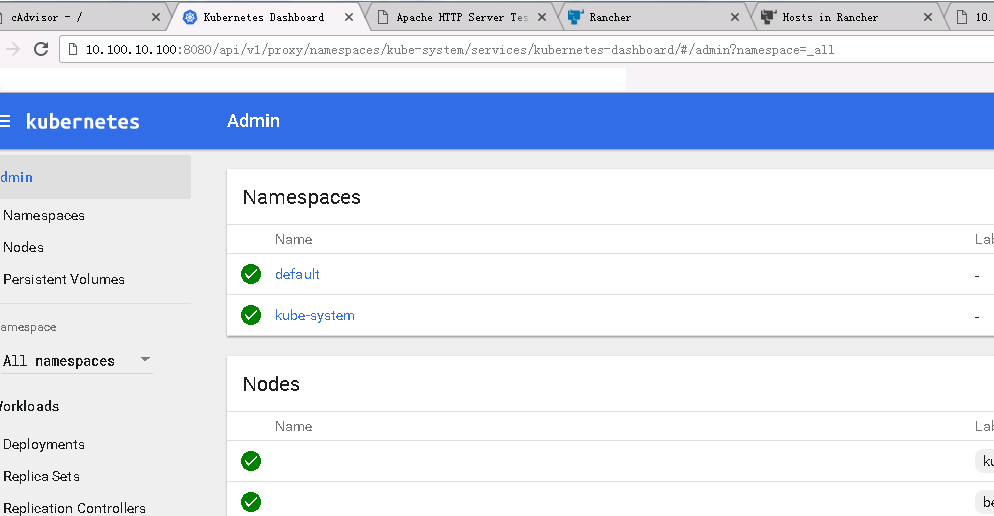Viewport: 994px width, 516px height.
Task: Click green status check for default namespace
Action: (x=251, y=274)
